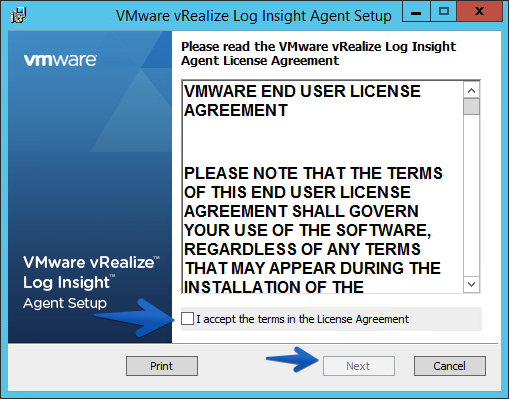Click the blue arrow pointing at Next

coord(293,359)
